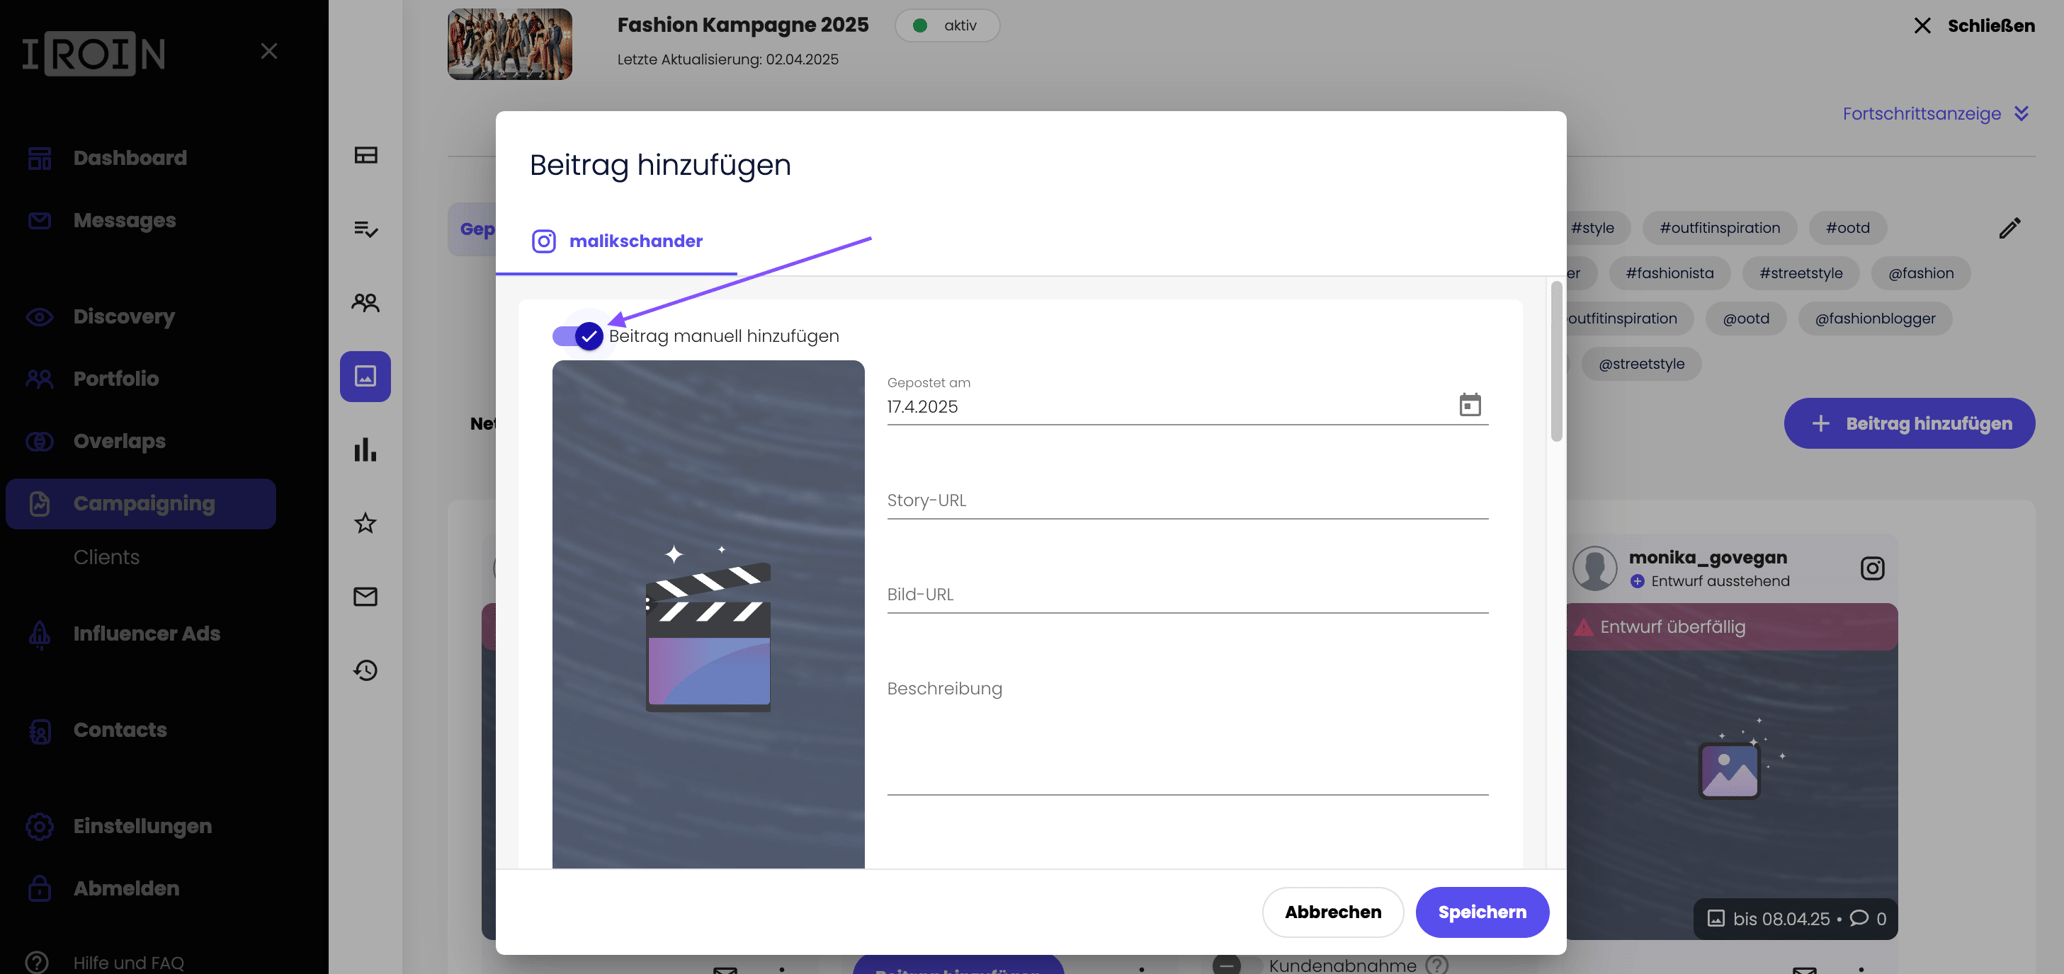
Task: Select Campaigning in sidebar
Action: (x=141, y=504)
